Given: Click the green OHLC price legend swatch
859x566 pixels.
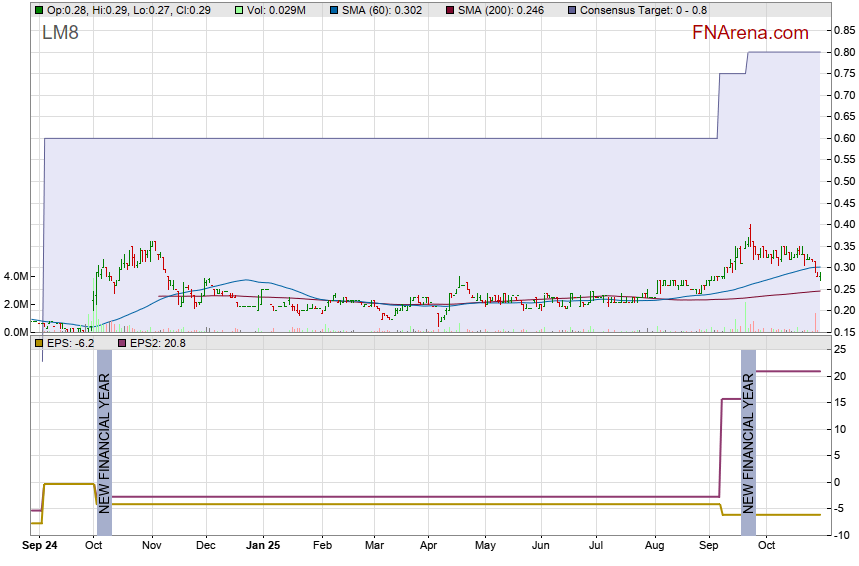Looking at the screenshot, I should pos(39,9).
